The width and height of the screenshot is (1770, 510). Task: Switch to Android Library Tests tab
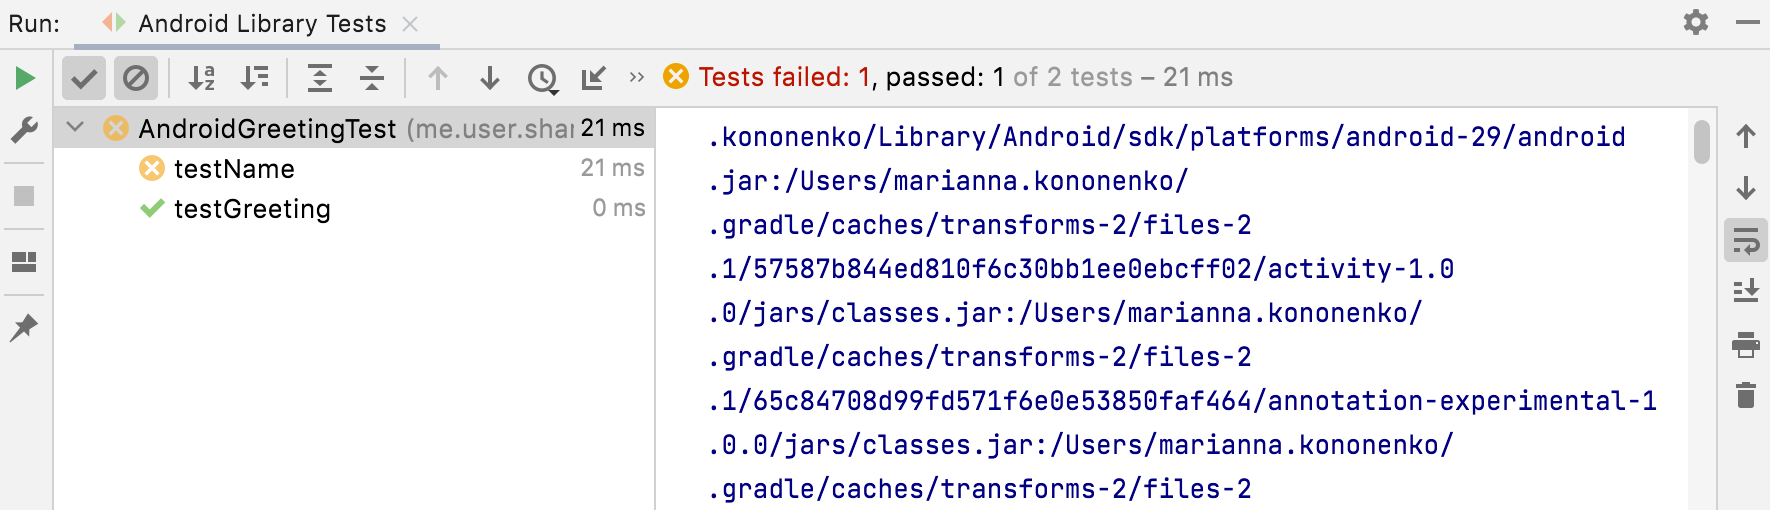pos(261,23)
